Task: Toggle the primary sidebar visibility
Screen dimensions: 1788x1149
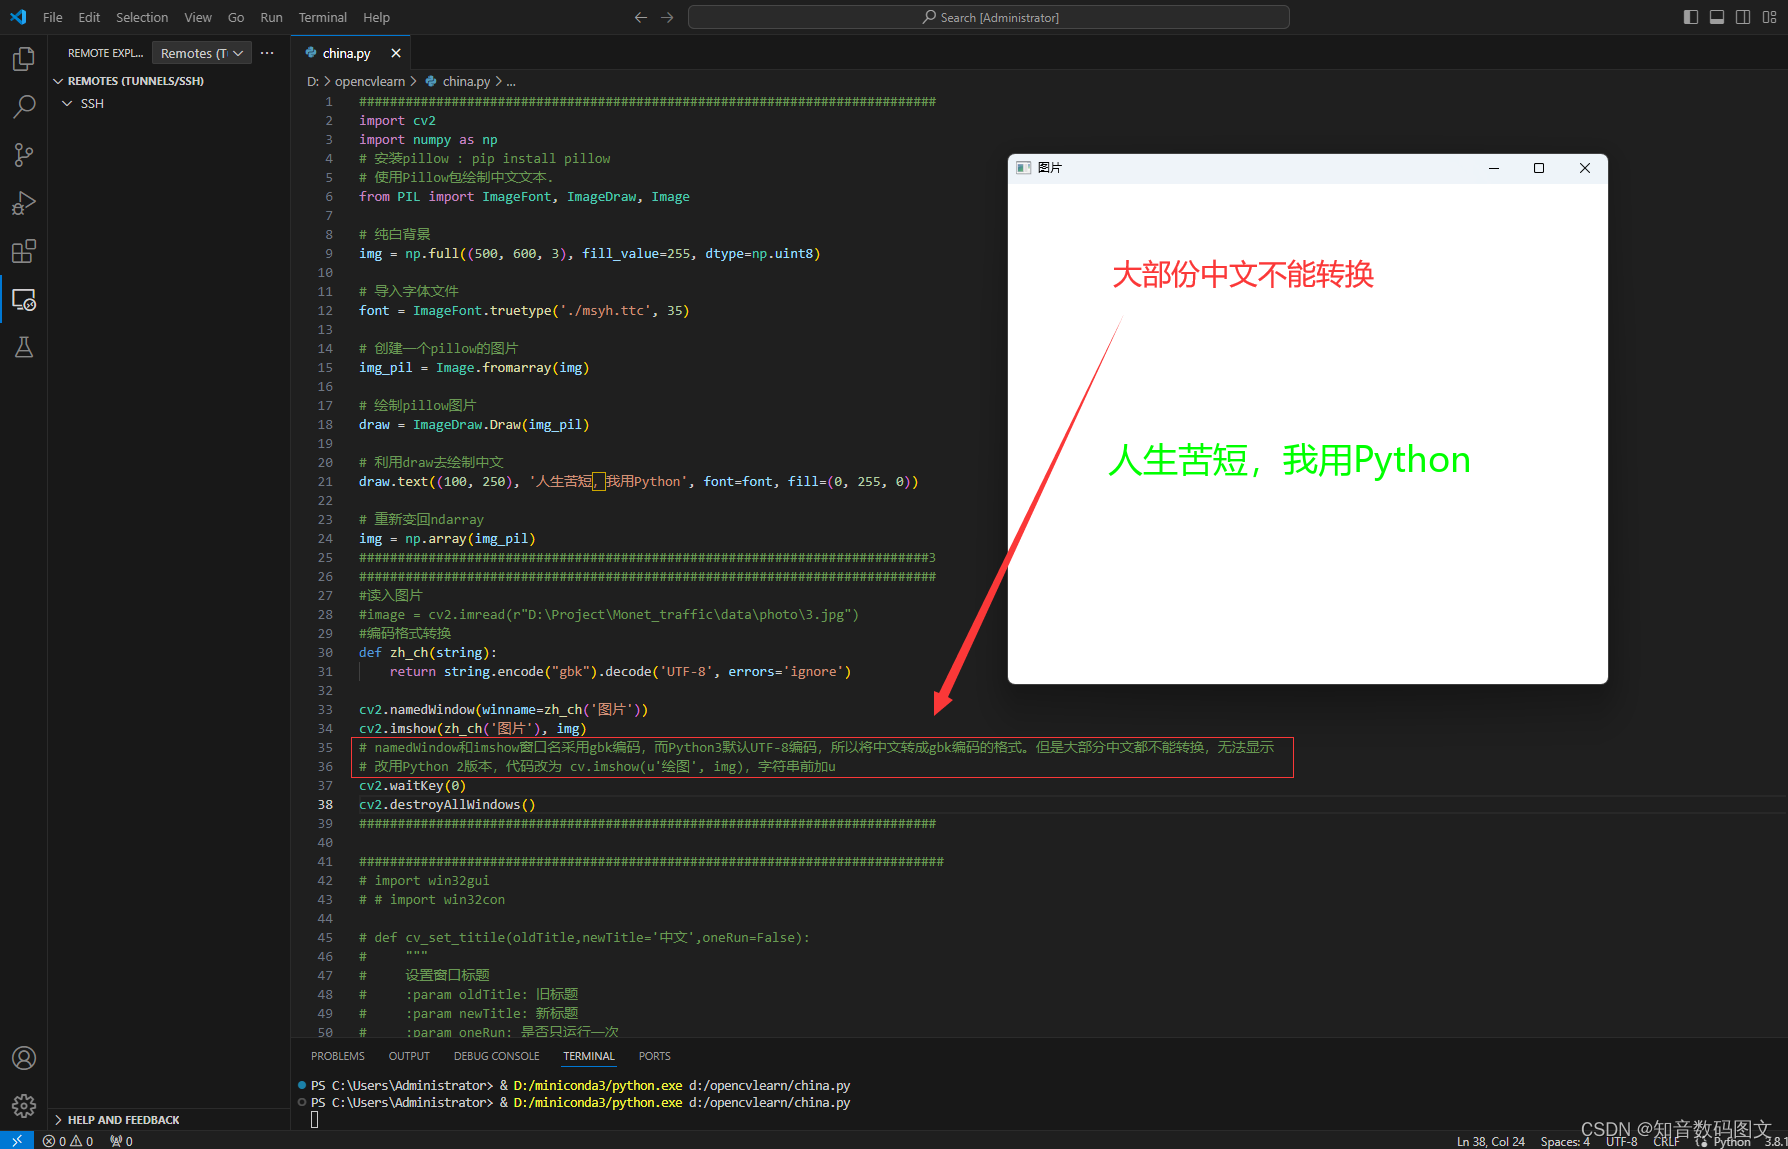Action: pyautogui.click(x=1690, y=16)
